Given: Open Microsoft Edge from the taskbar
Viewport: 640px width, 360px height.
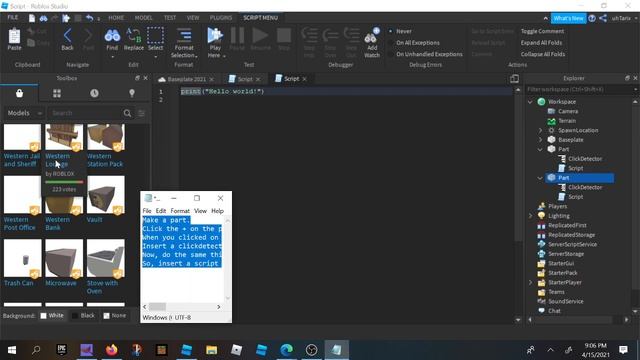Looking at the screenshot, I should click(287, 350).
